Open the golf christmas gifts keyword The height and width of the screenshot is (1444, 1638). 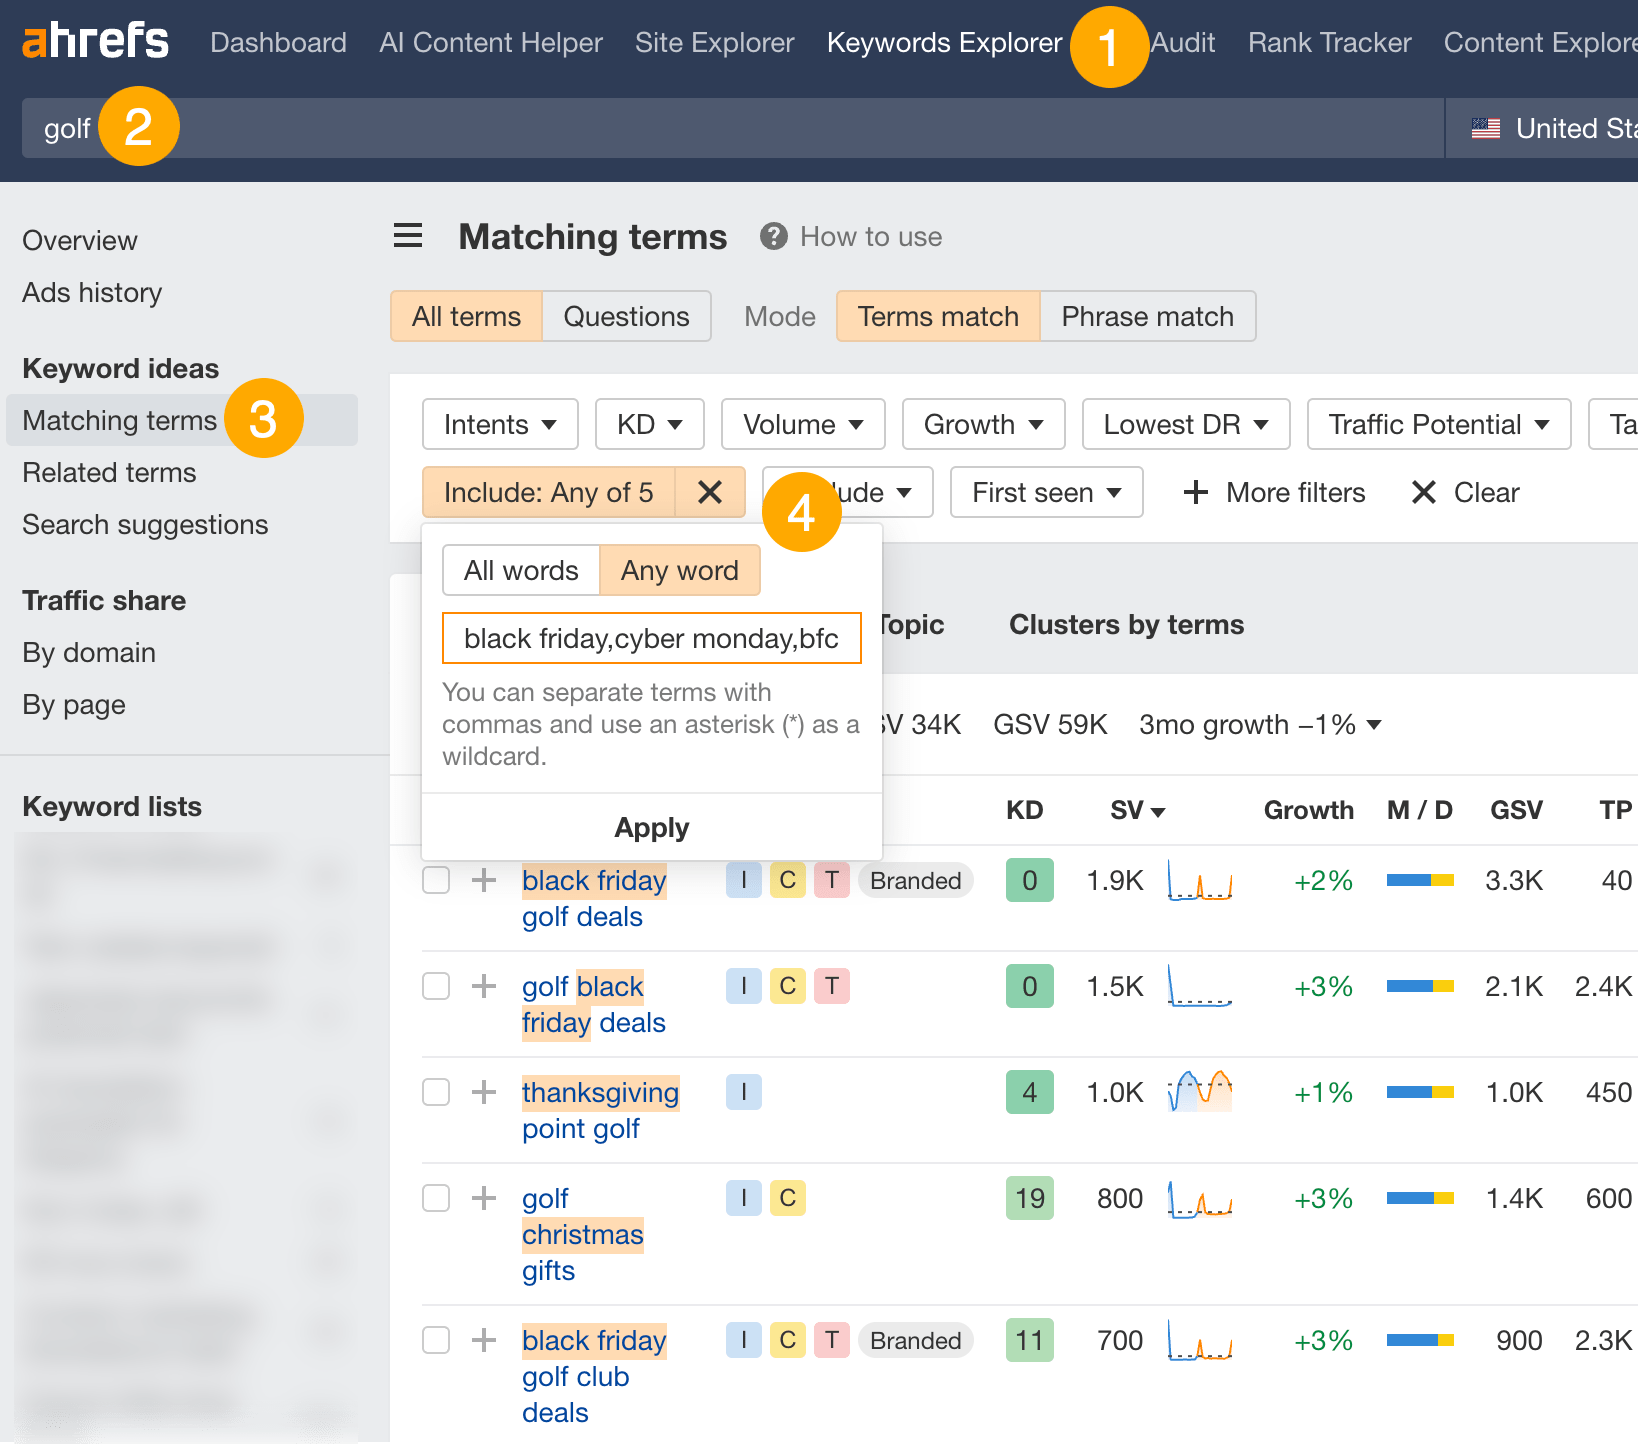pyautogui.click(x=582, y=1234)
